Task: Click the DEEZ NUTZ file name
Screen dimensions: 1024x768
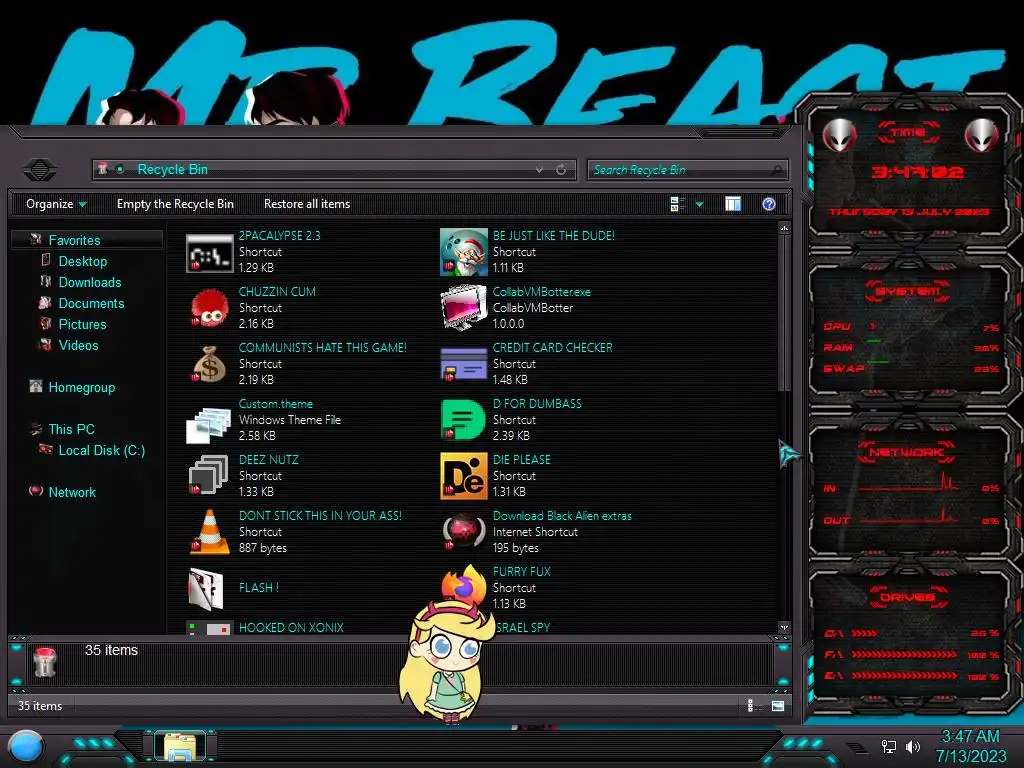Action: [x=268, y=460]
